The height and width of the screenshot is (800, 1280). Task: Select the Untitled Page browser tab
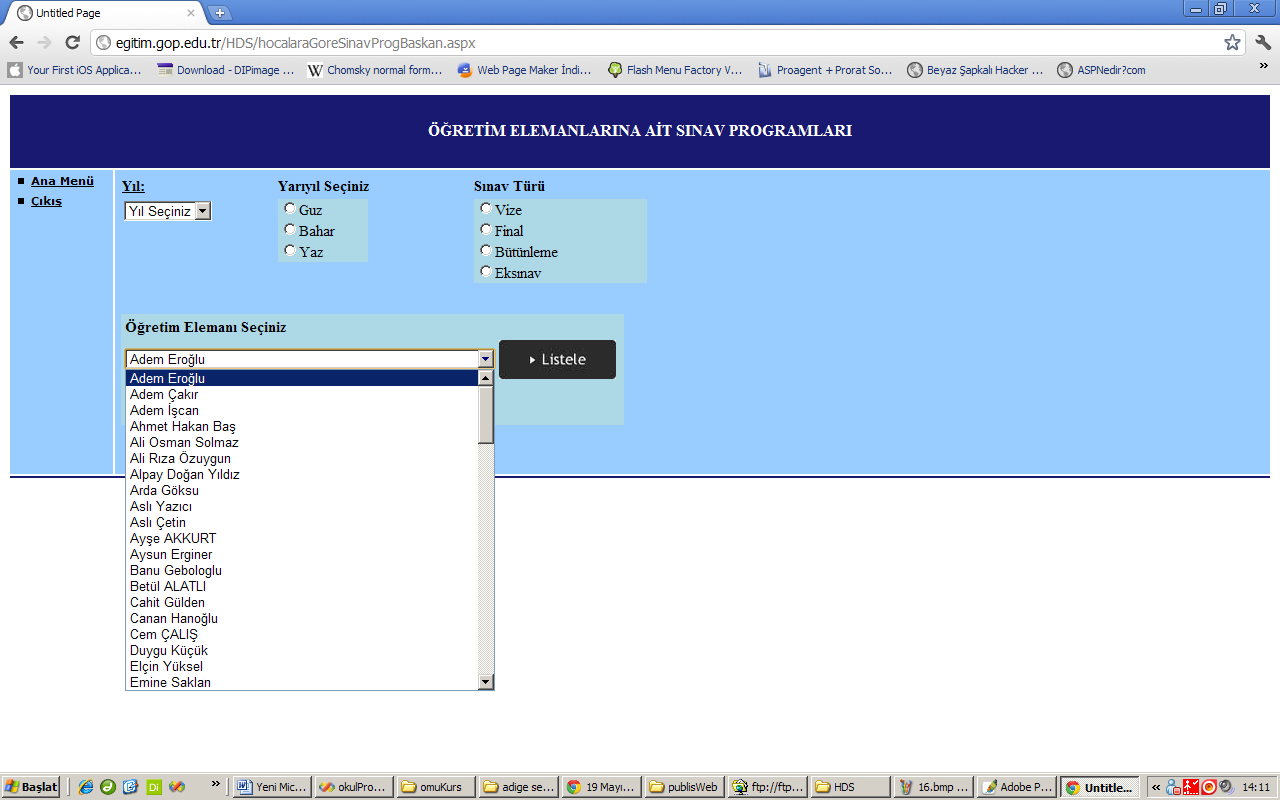point(100,13)
